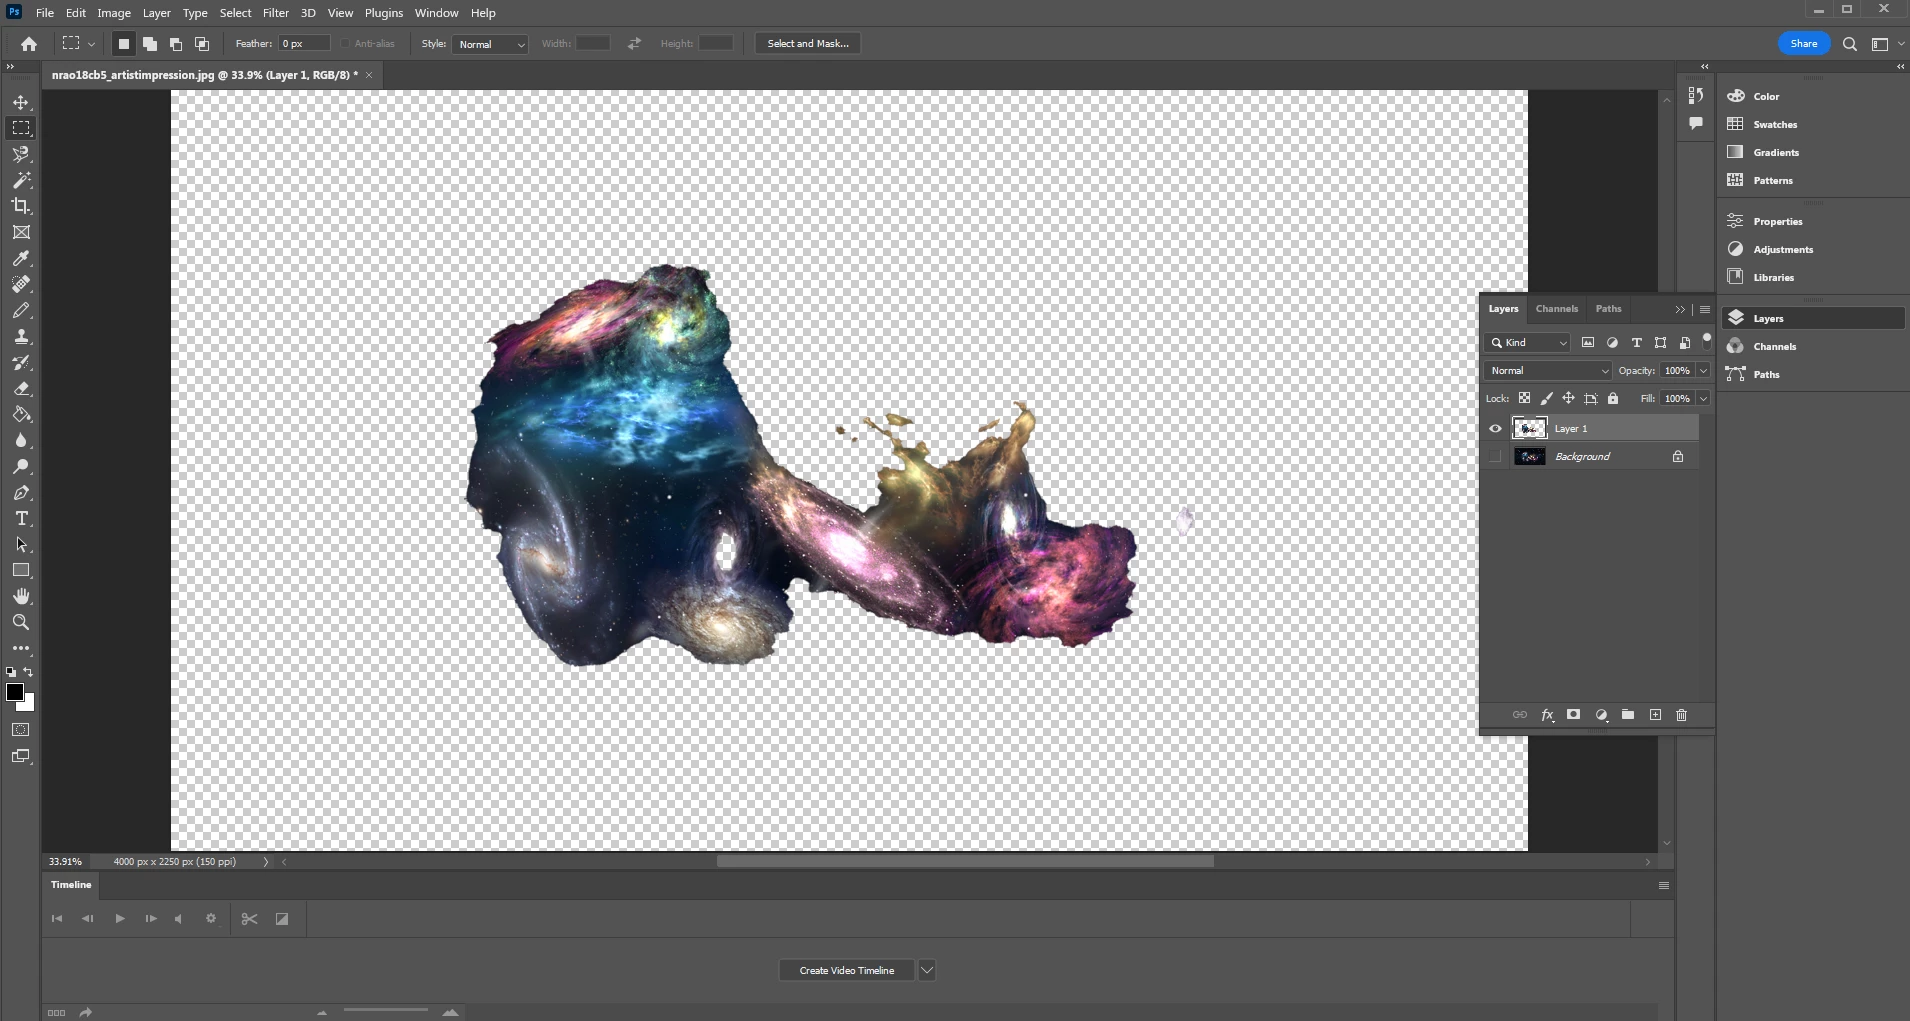Viewport: 1910px width, 1021px height.
Task: Enable lock all for layer
Action: pyautogui.click(x=1613, y=398)
